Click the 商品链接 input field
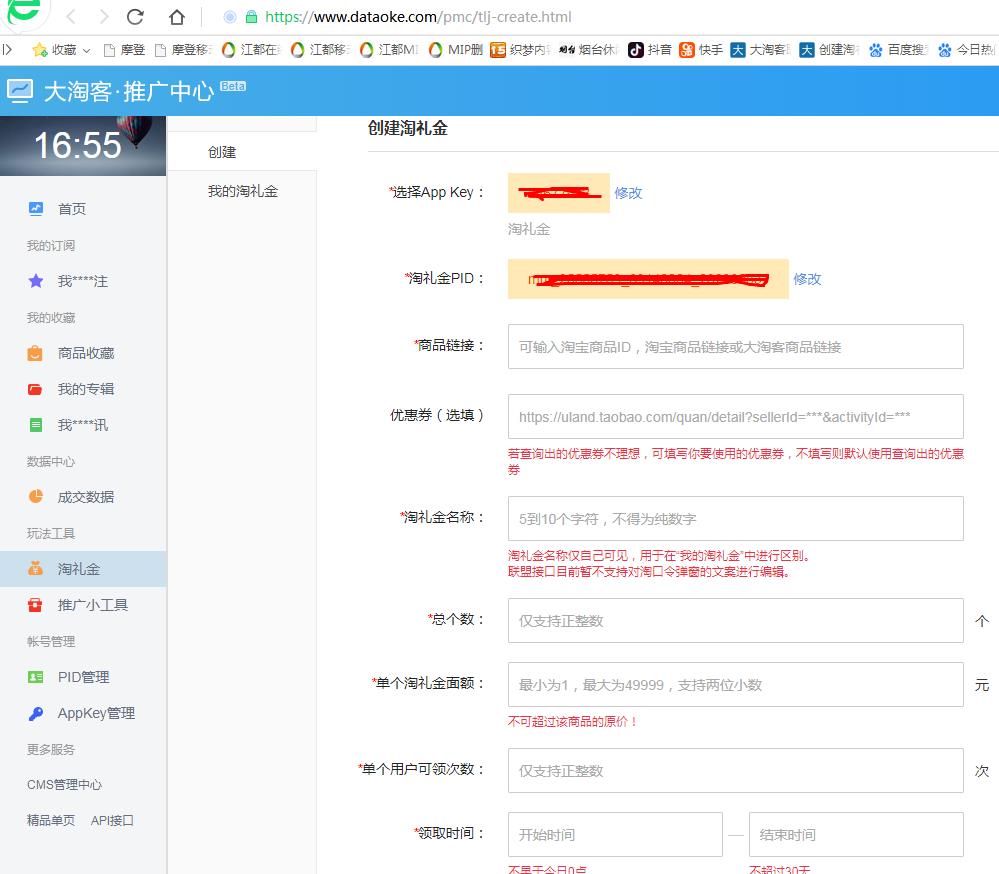Image resolution: width=999 pixels, height=874 pixels. 735,347
